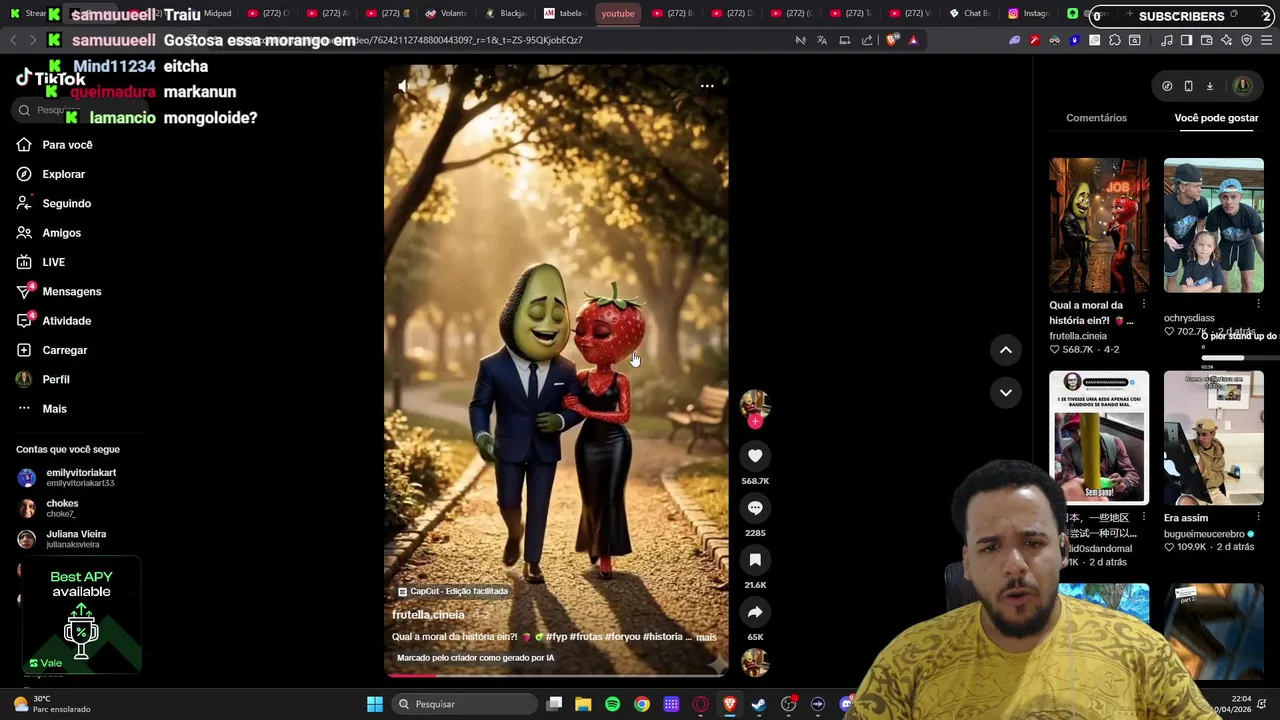This screenshot has width=1280, height=720.
Task: Open Atividade in the TikTok sidebar
Action: click(66, 321)
